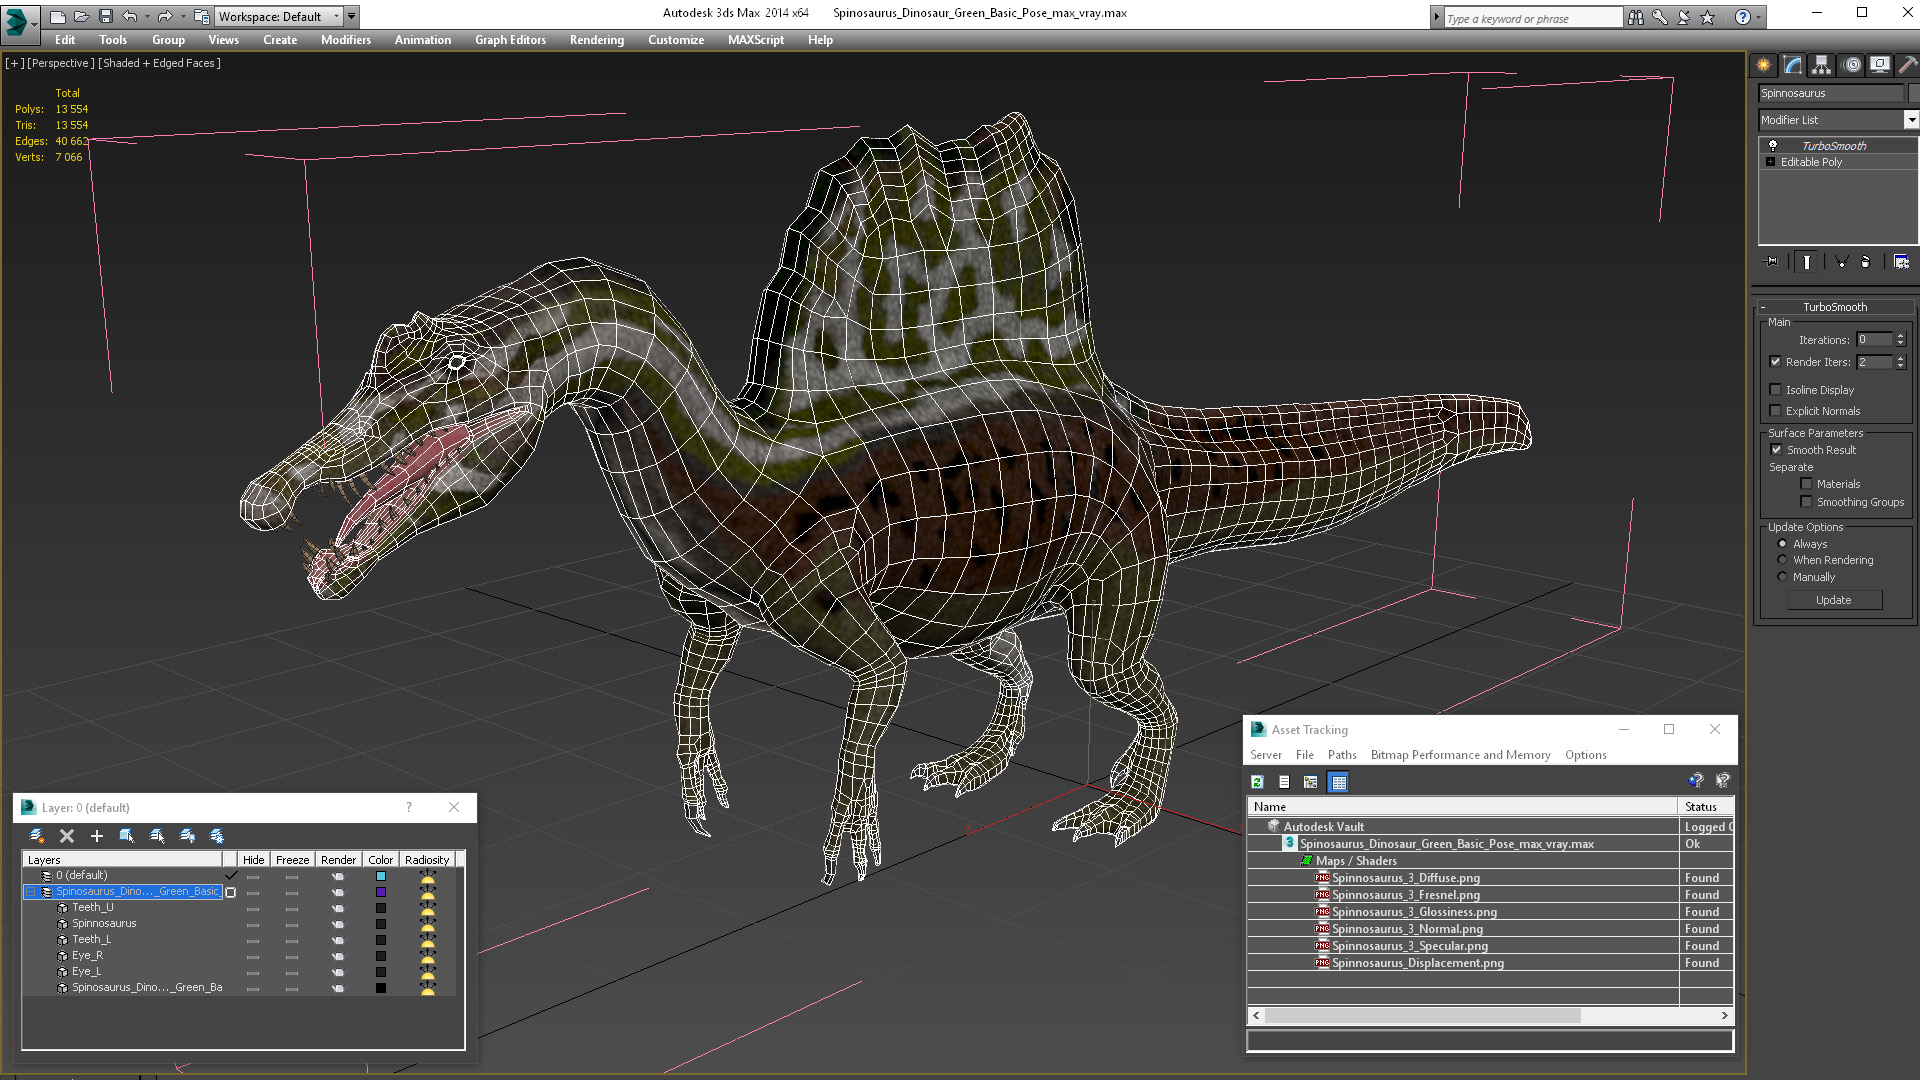Click the TurboSmooth Update button
The height and width of the screenshot is (1080, 1920).
[x=1833, y=600]
